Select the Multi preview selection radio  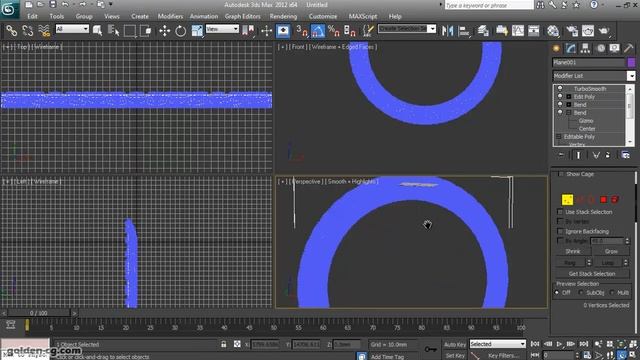click(612, 293)
